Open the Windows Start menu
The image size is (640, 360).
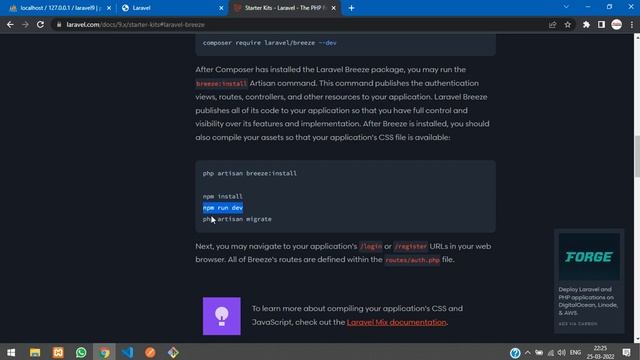[x=11, y=352]
